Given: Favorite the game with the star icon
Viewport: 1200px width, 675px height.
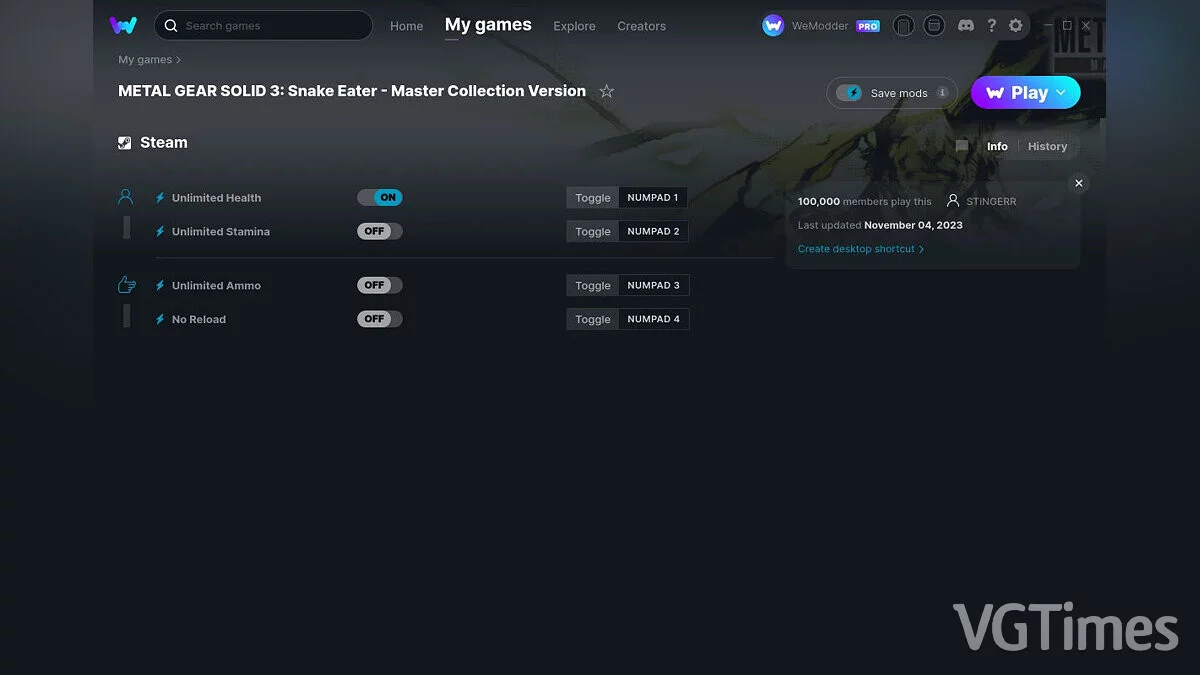Looking at the screenshot, I should [x=606, y=92].
